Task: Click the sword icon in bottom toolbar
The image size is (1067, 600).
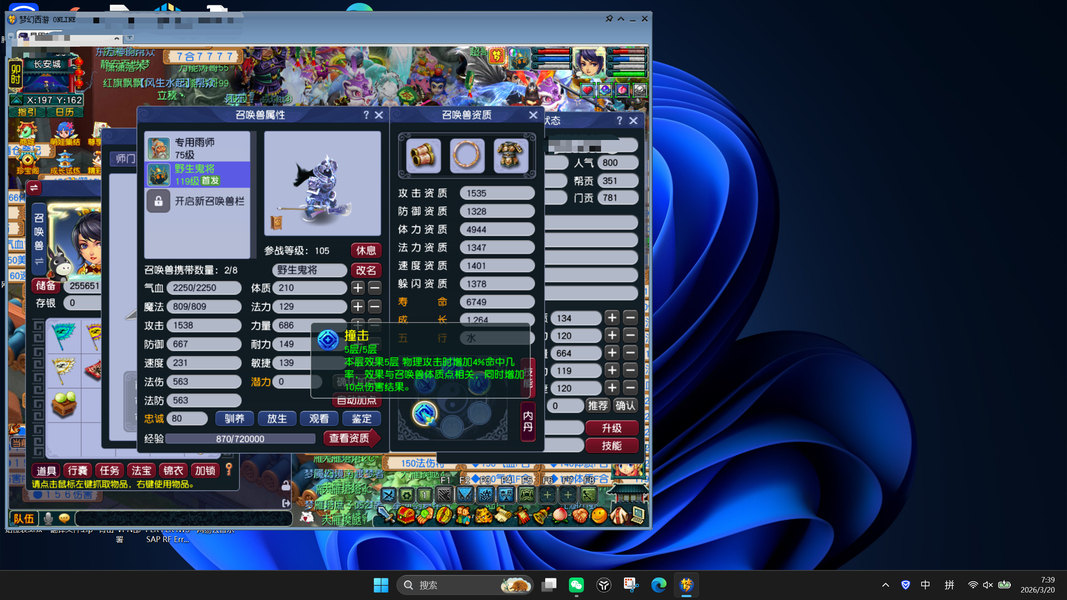Action: tap(385, 516)
